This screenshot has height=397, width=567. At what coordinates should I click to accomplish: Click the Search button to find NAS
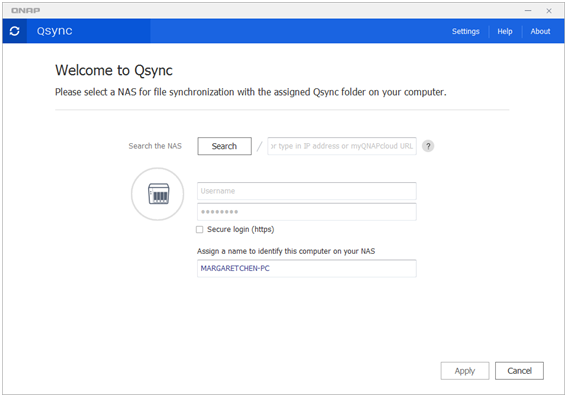pos(224,146)
